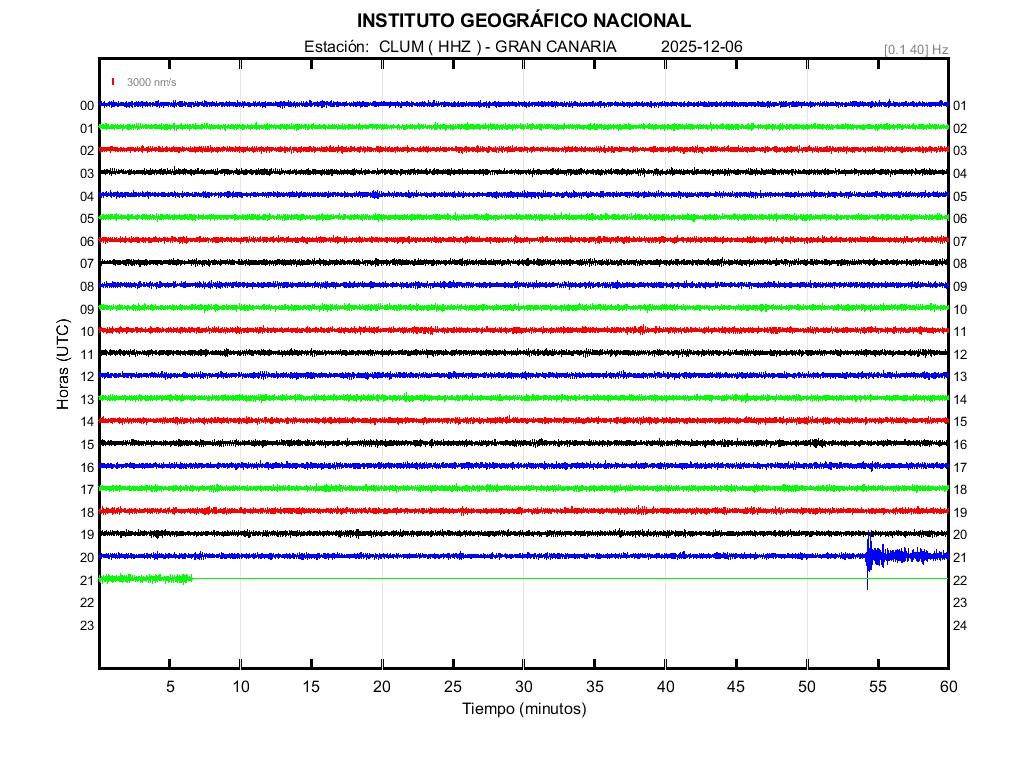This screenshot has height=768, width=1024.
Task: Click the 30 minute tick label on the time axis
Action: point(523,686)
